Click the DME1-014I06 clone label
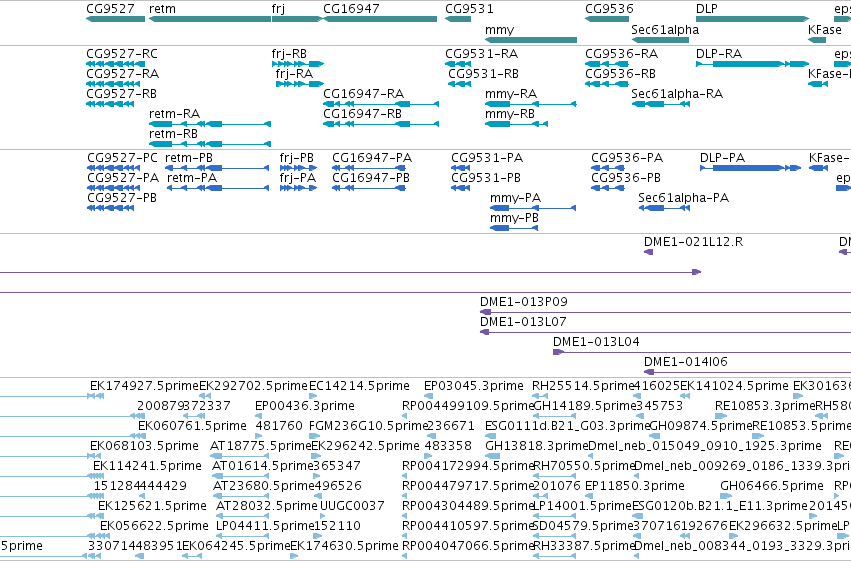 click(x=686, y=362)
